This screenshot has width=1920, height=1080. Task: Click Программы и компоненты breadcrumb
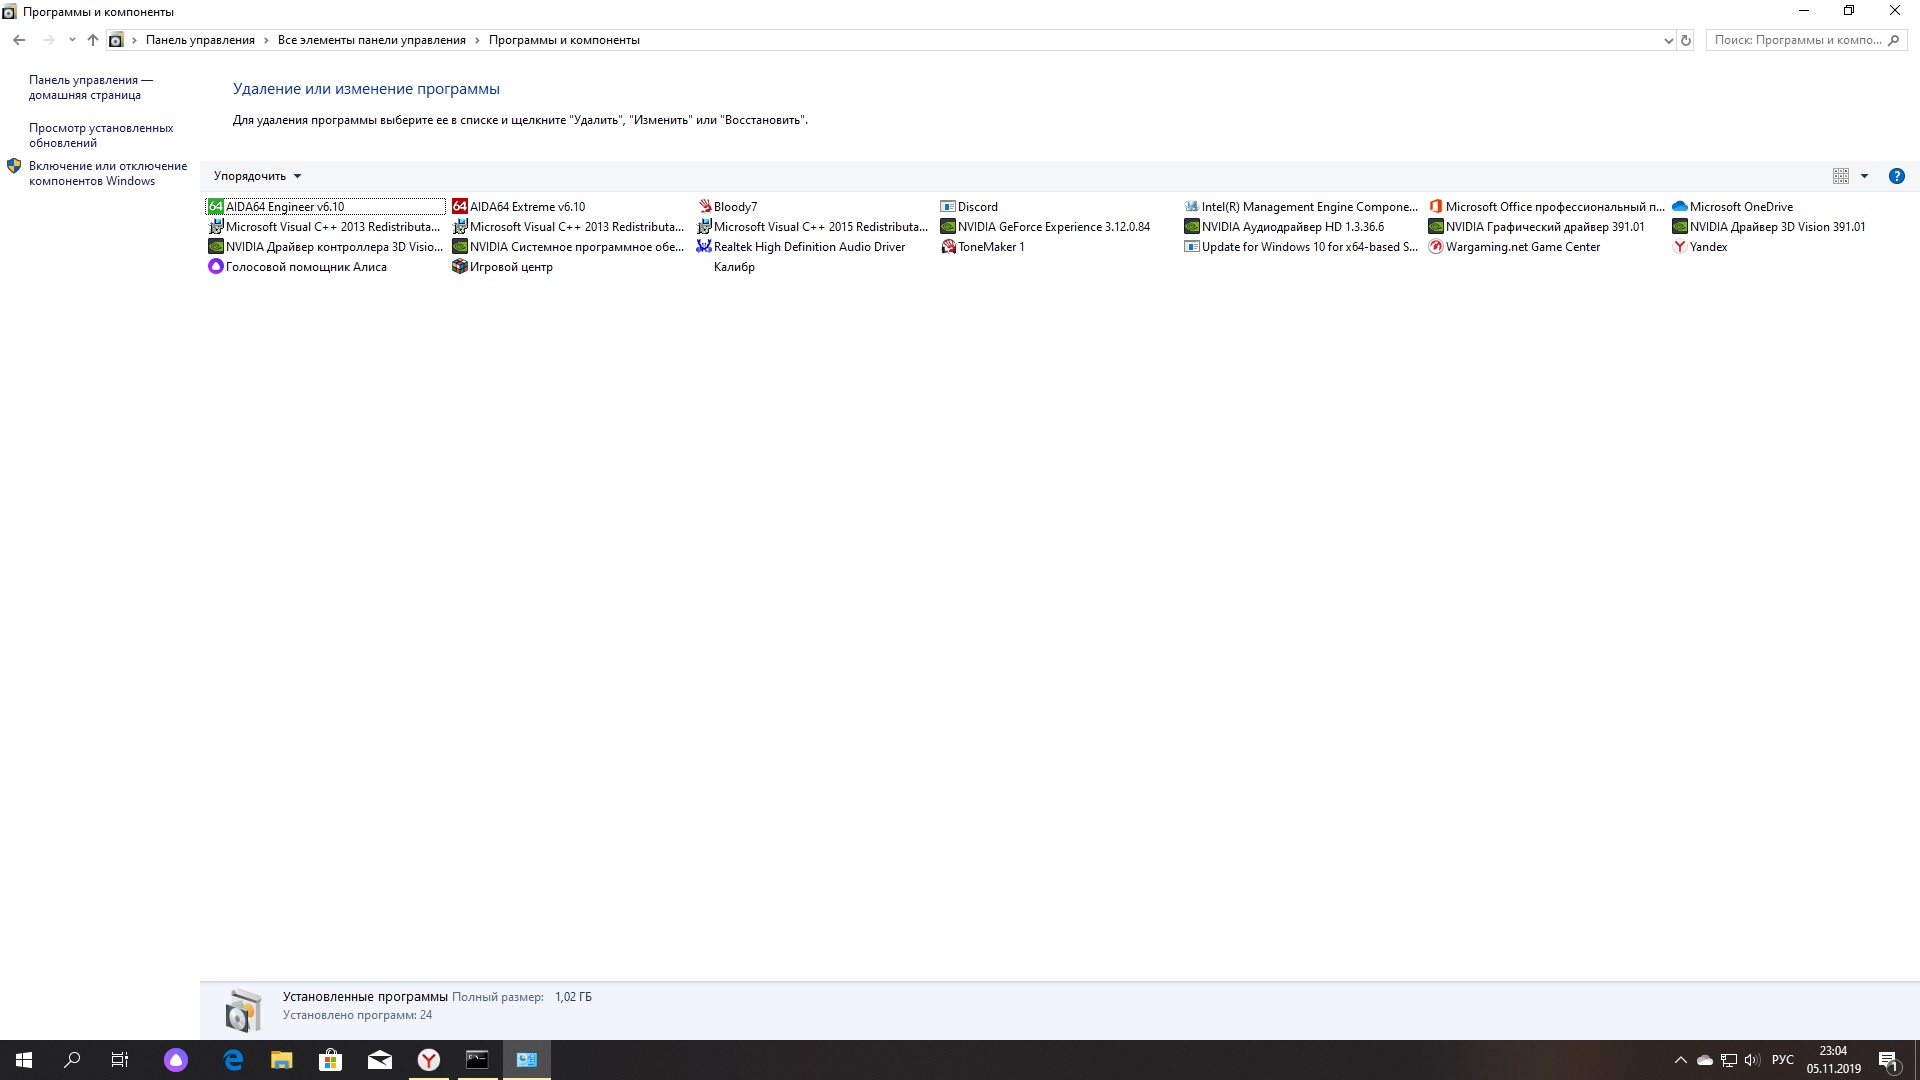564,41
